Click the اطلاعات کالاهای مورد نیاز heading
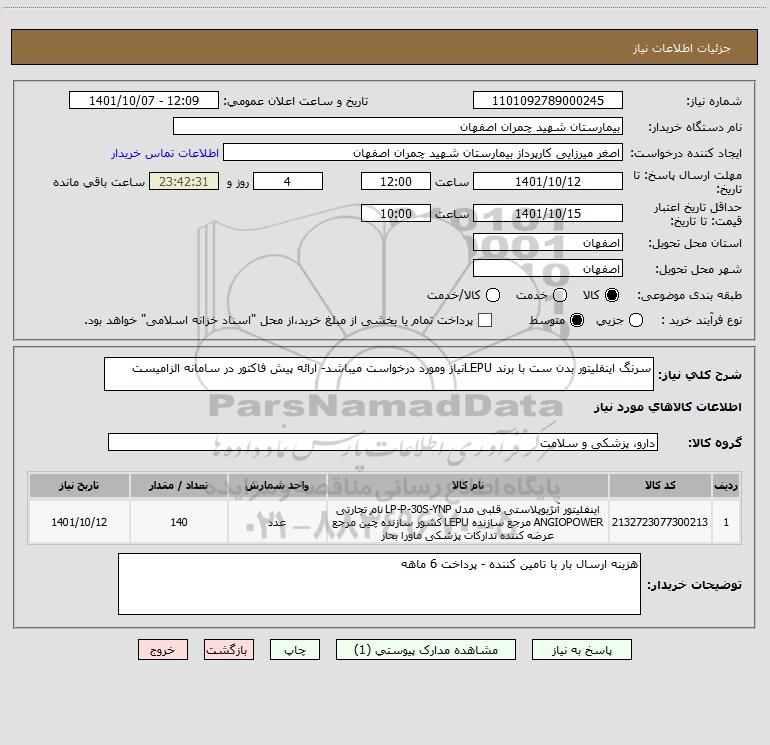Image resolution: width=770 pixels, height=745 pixels. click(x=668, y=407)
